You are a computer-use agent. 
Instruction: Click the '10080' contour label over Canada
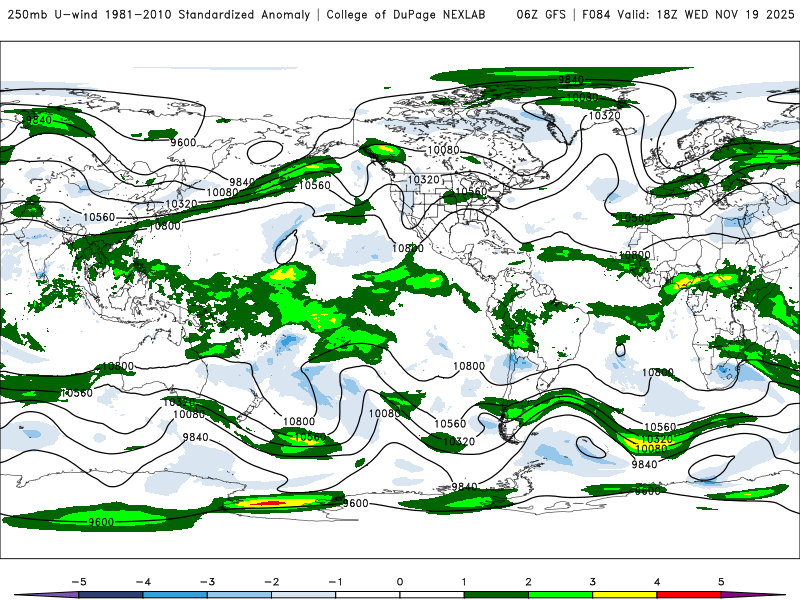[443, 150]
